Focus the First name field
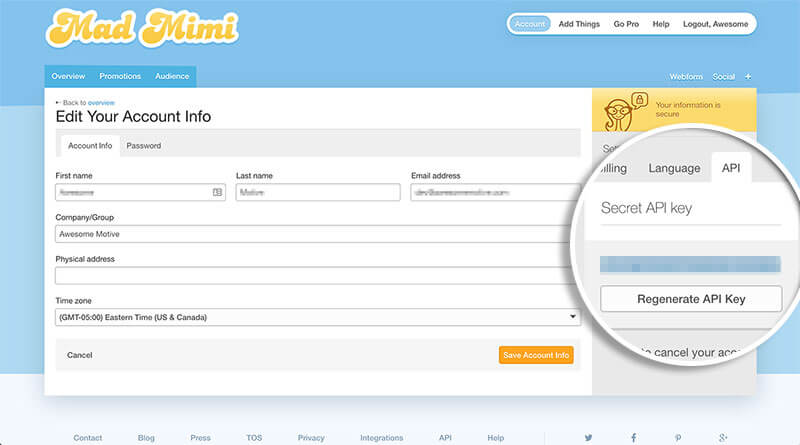Image resolution: width=800 pixels, height=445 pixels. 140,192
